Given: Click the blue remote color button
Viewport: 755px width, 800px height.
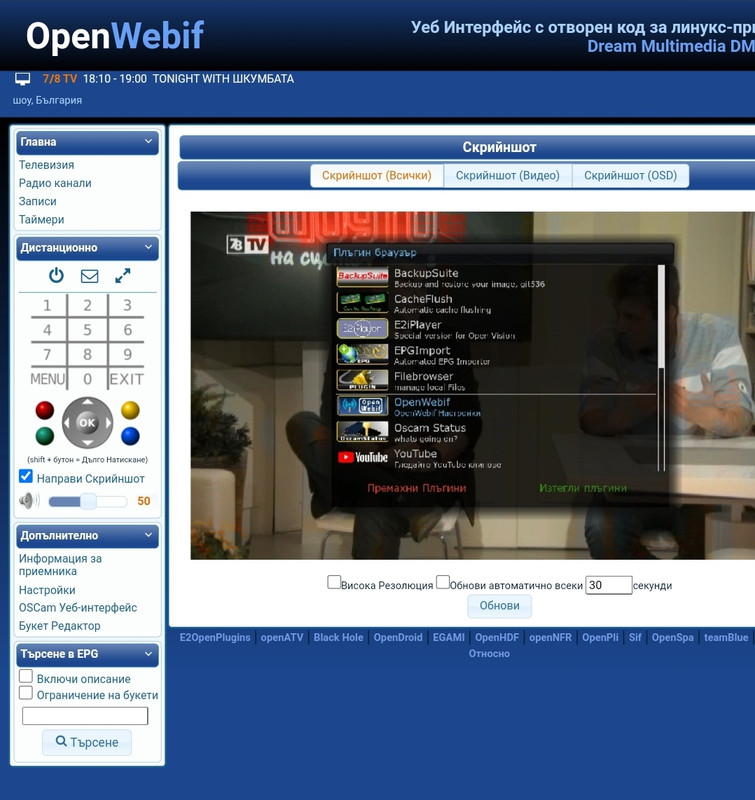Looking at the screenshot, I should (x=130, y=436).
